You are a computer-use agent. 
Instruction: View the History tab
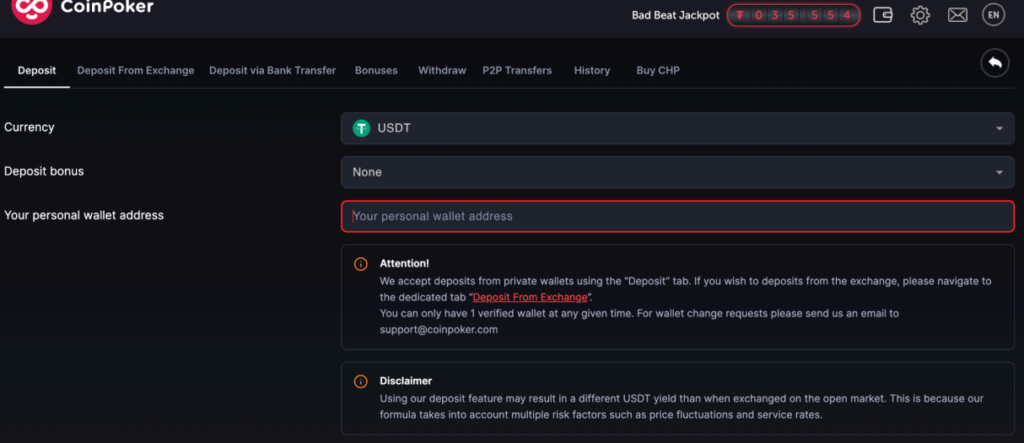tap(592, 71)
